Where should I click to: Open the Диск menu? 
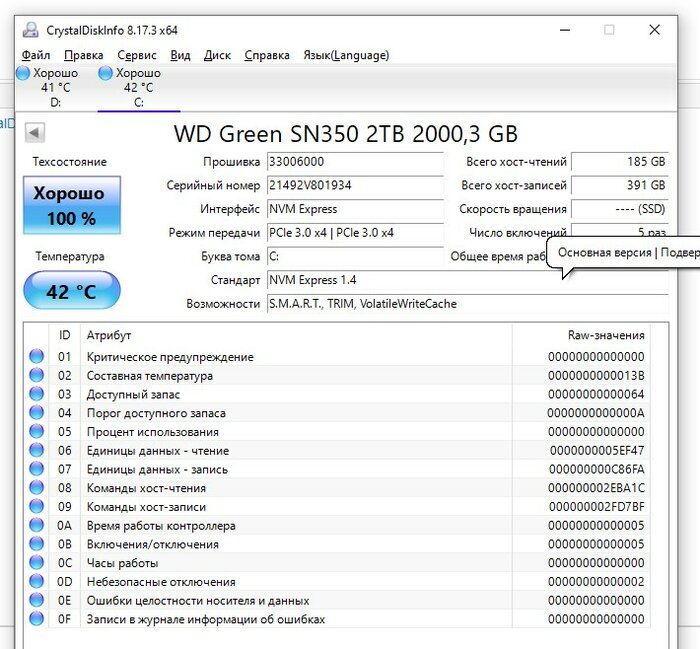pos(217,55)
